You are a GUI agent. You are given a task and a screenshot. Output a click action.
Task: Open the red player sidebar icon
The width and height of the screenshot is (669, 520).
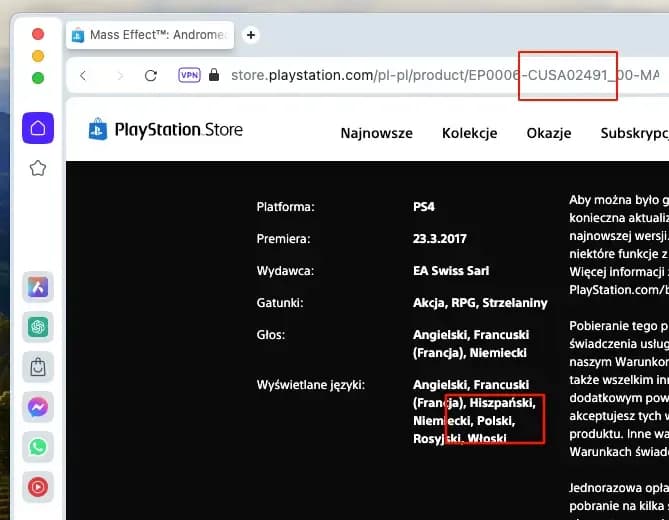(38, 487)
